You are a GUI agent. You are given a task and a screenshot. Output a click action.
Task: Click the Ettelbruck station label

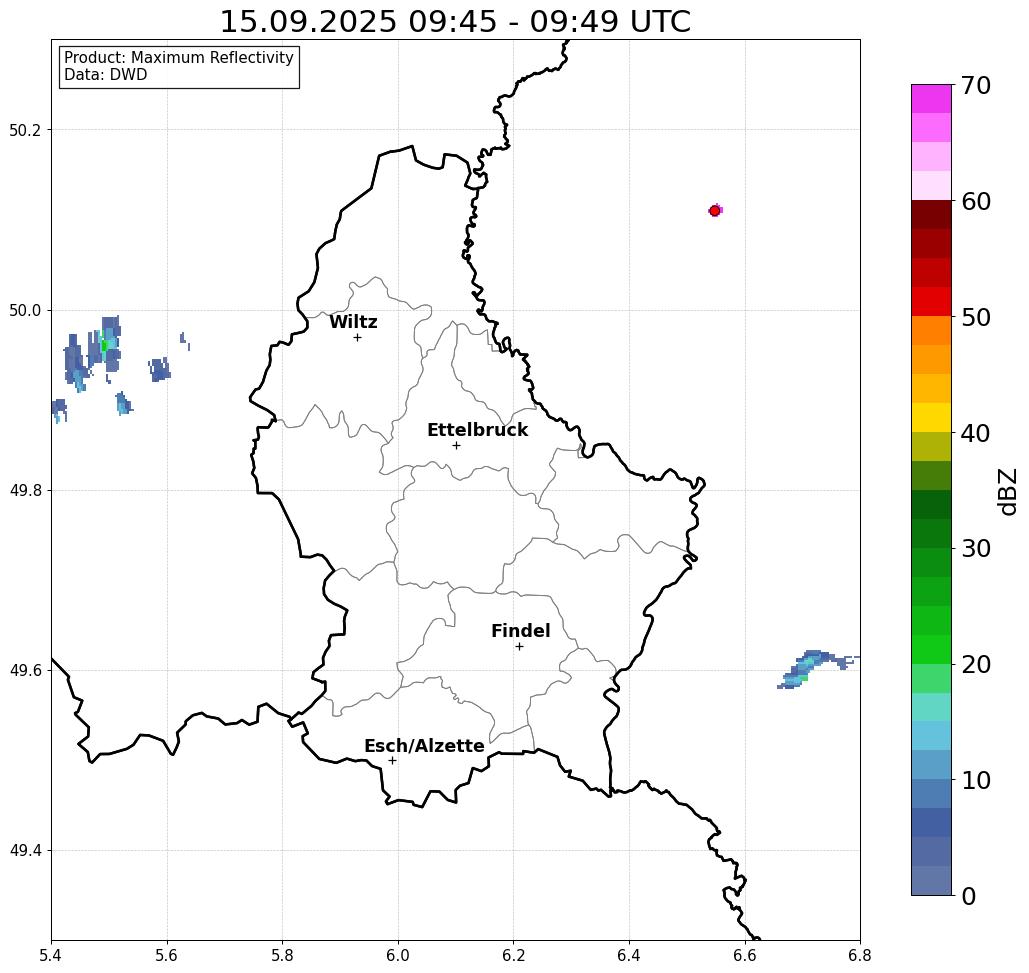coord(478,430)
